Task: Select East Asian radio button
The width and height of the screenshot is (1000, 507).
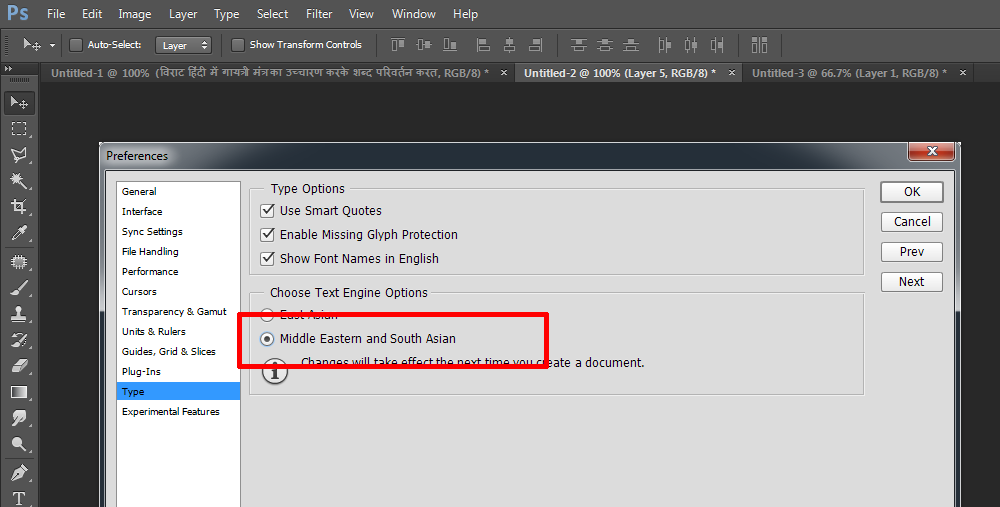Action: (267, 314)
